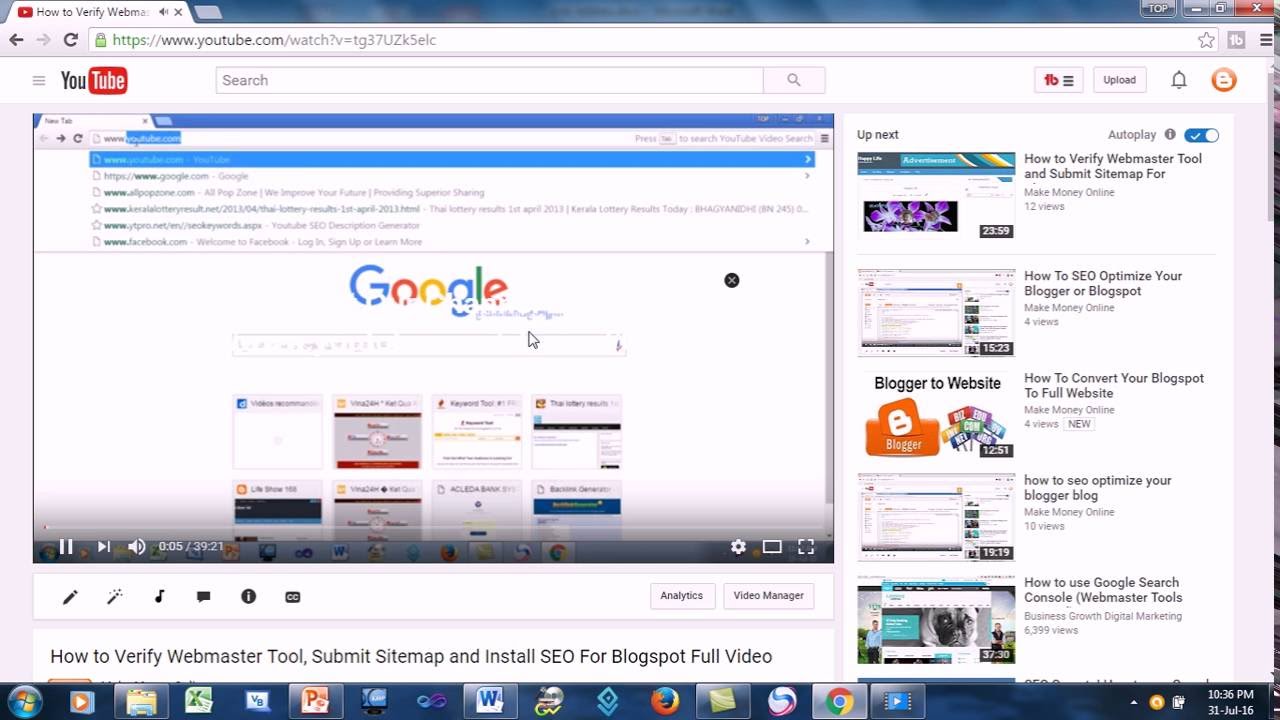The image size is (1280, 720).
Task: Open the Chrome menu button
Action: 1265,40
